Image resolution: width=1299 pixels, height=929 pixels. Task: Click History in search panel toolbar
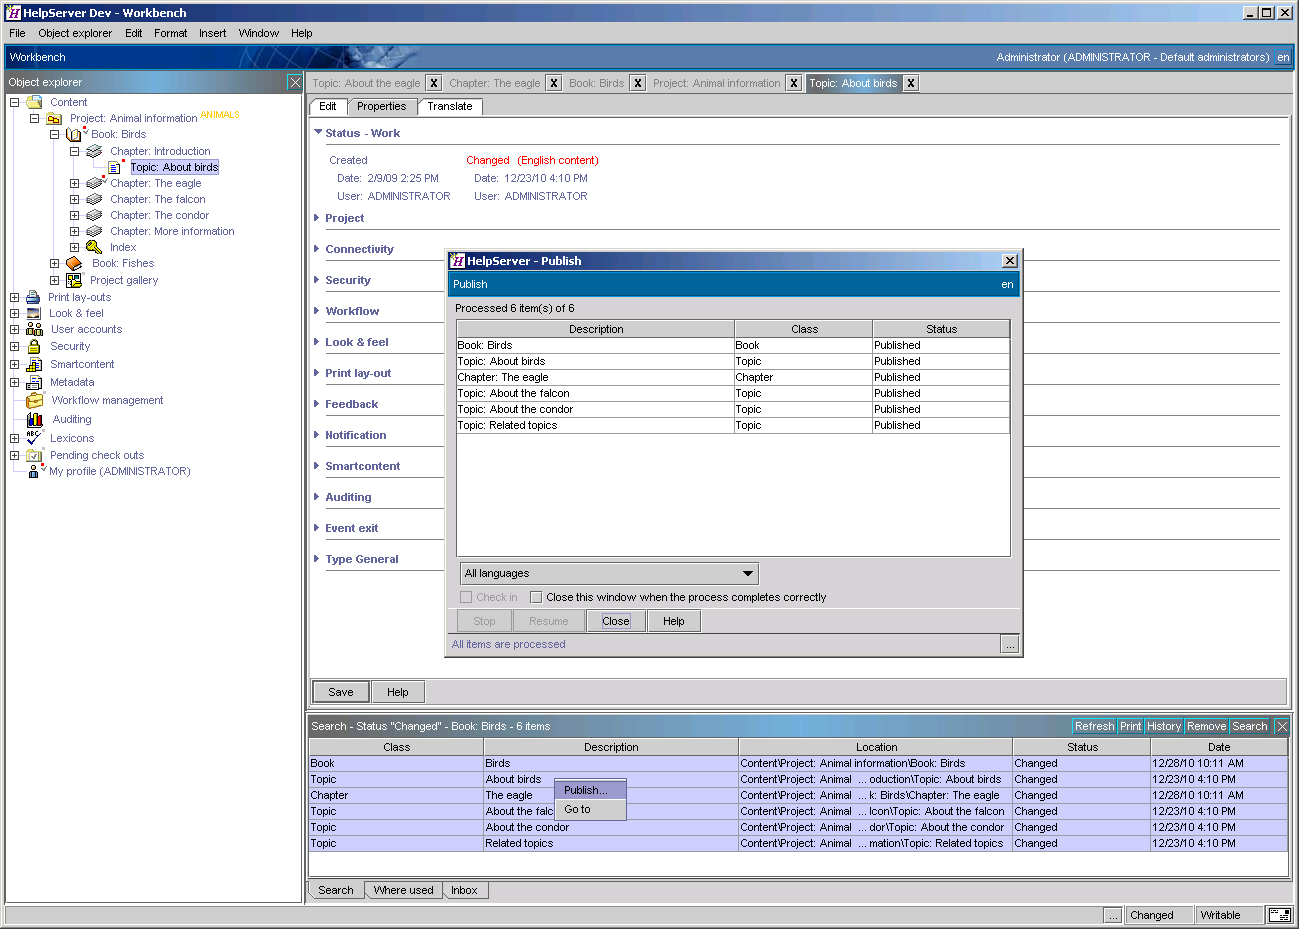point(1163,726)
